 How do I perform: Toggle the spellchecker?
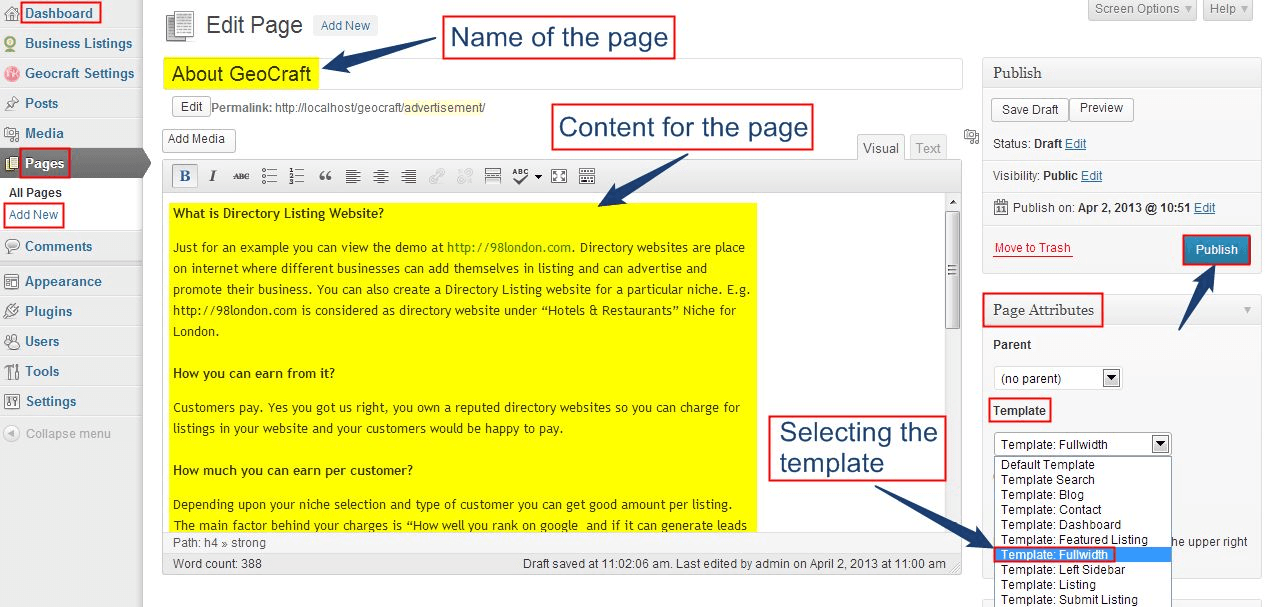520,176
